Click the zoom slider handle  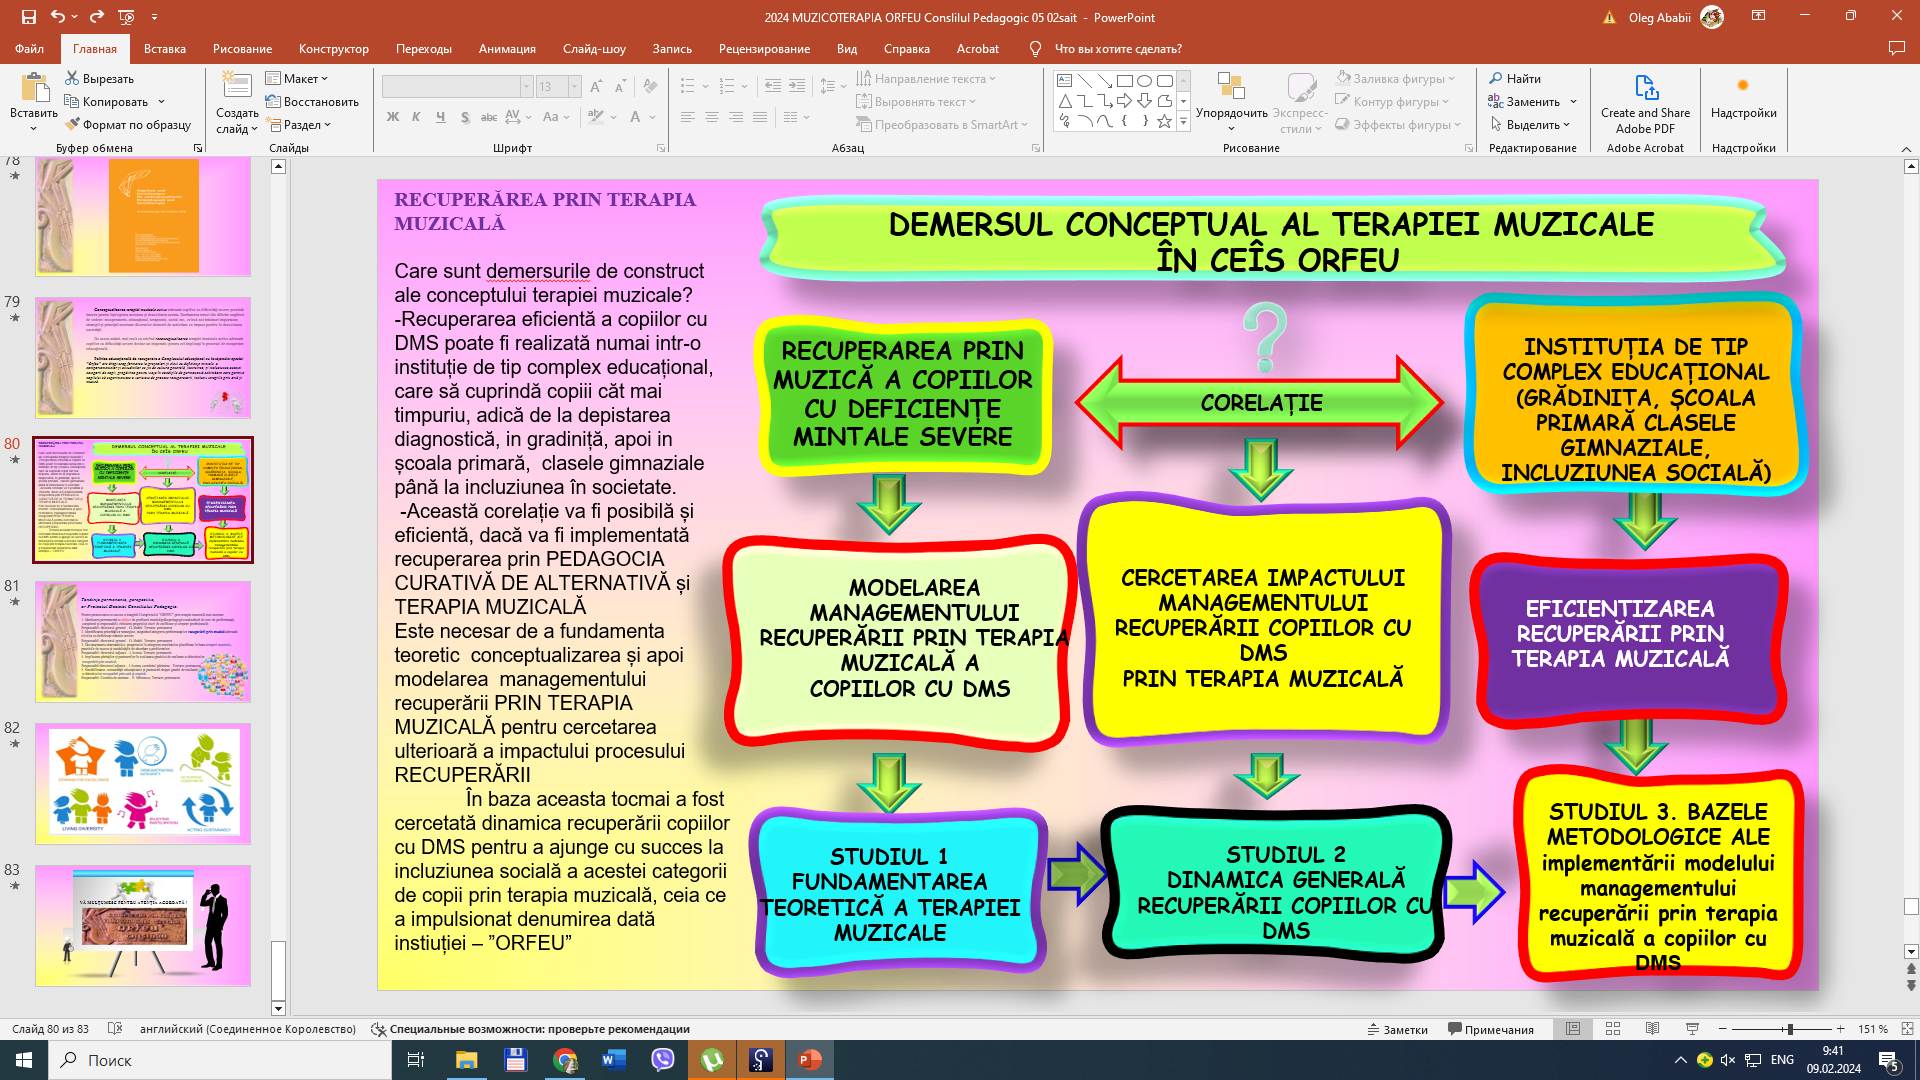pyautogui.click(x=1790, y=1029)
